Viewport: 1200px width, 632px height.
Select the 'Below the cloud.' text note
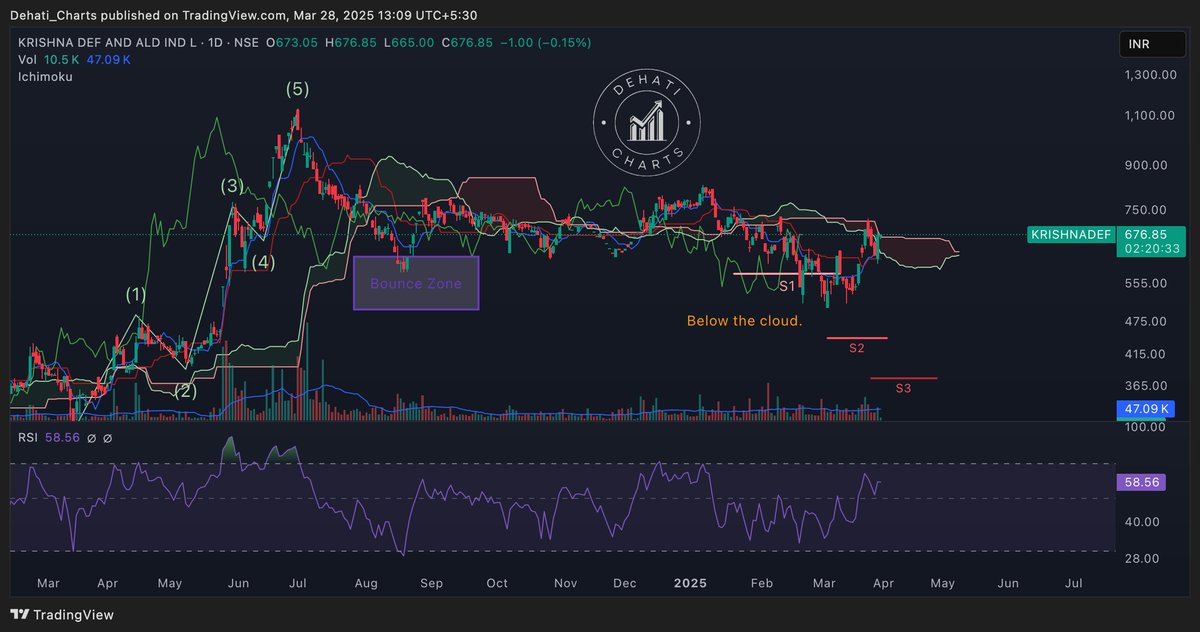(744, 322)
